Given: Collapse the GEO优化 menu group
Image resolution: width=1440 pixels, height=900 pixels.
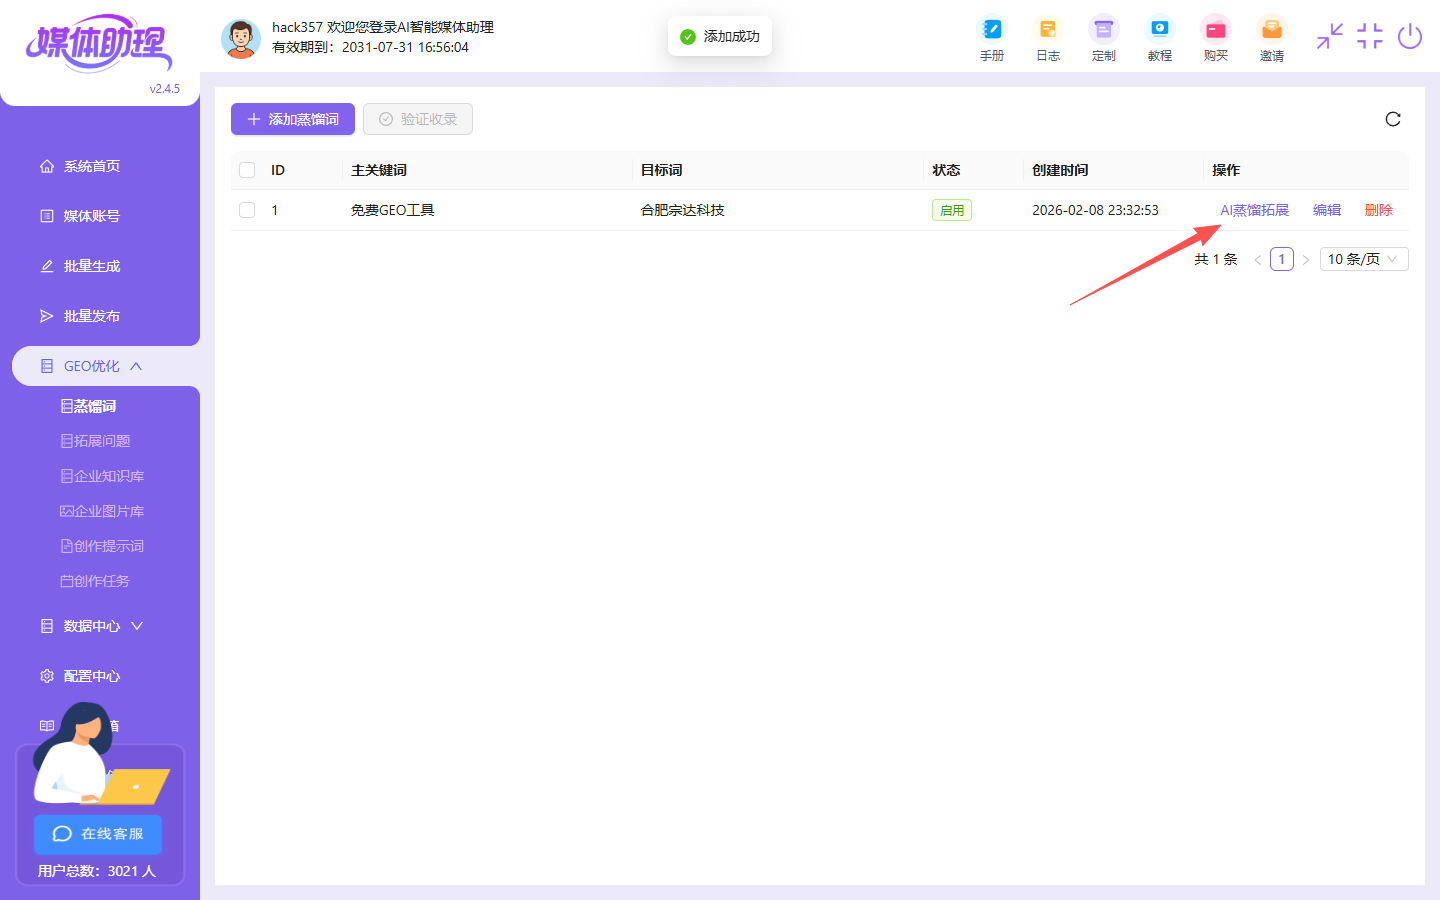Looking at the screenshot, I should pos(106,366).
